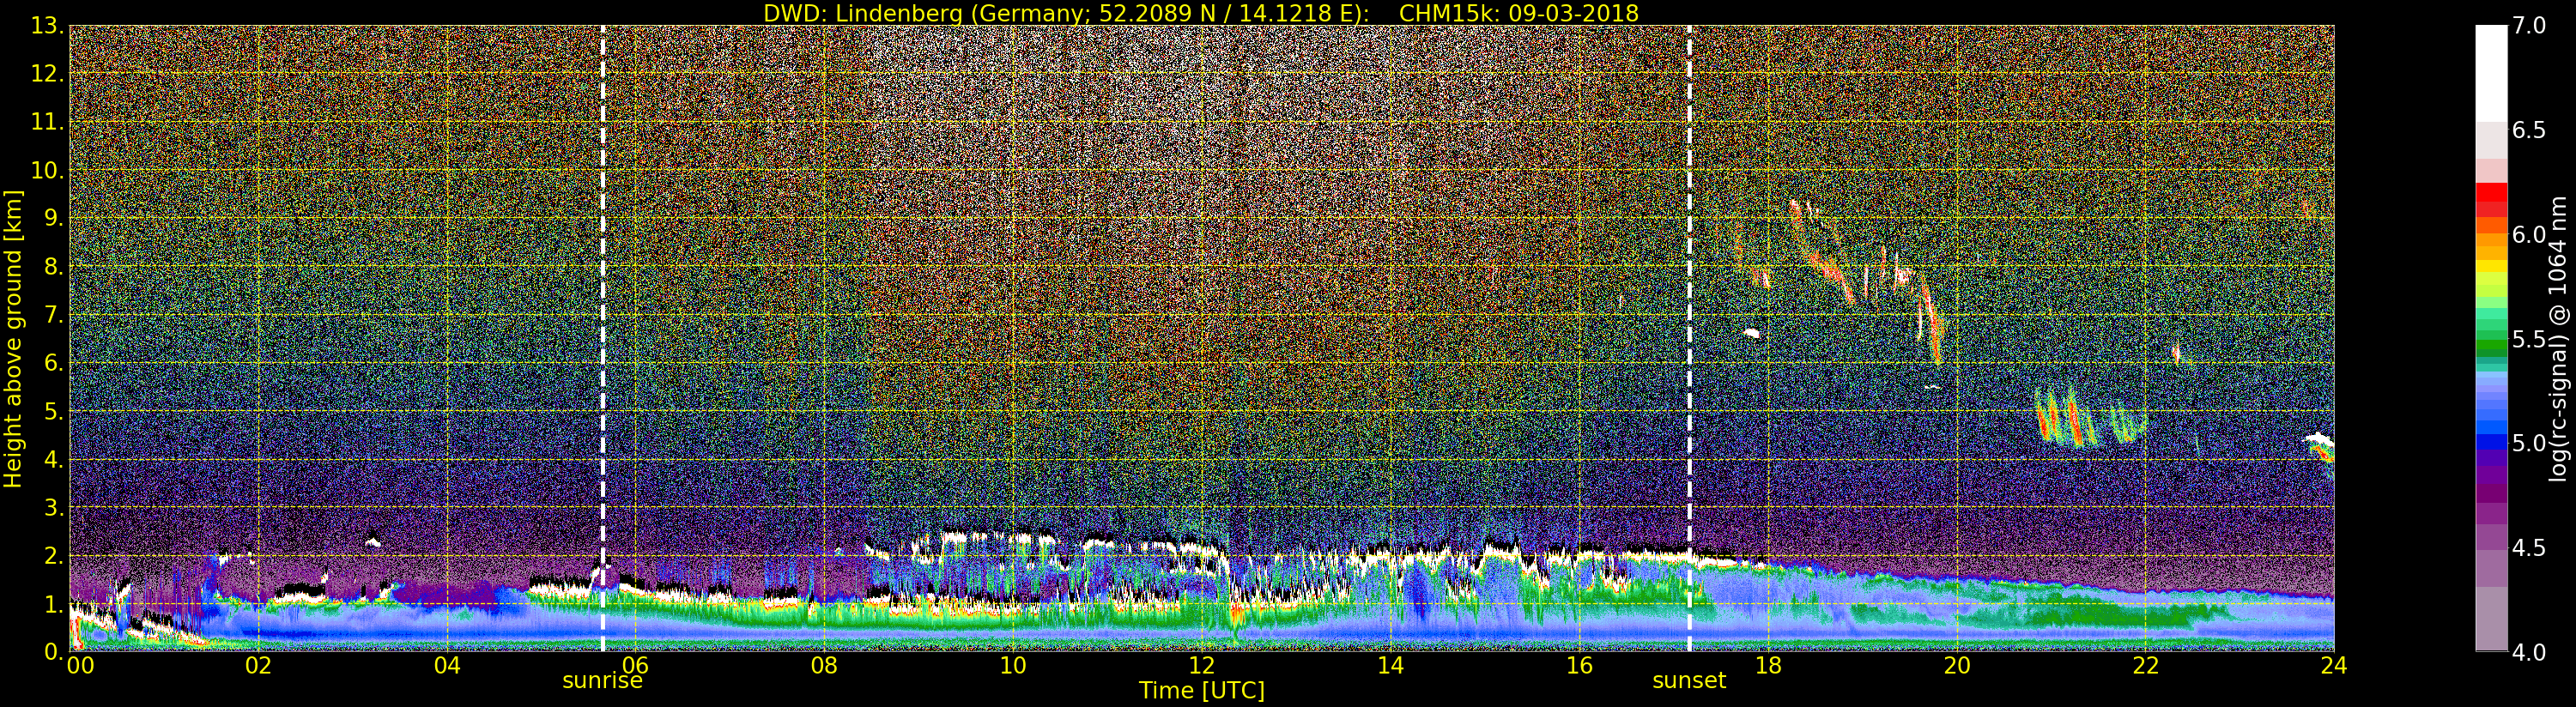Click the time axis tick '08'

pos(824,666)
